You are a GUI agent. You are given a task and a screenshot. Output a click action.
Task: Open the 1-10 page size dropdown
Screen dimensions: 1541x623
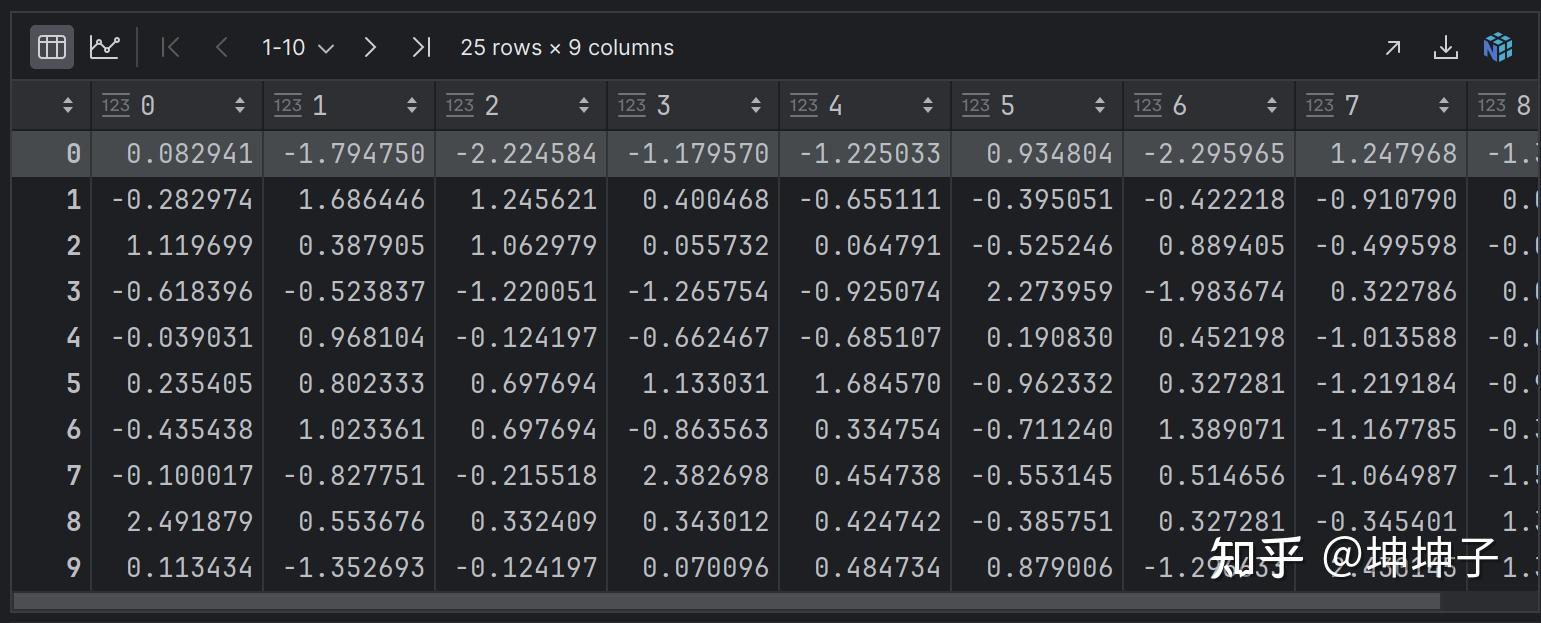(297, 47)
